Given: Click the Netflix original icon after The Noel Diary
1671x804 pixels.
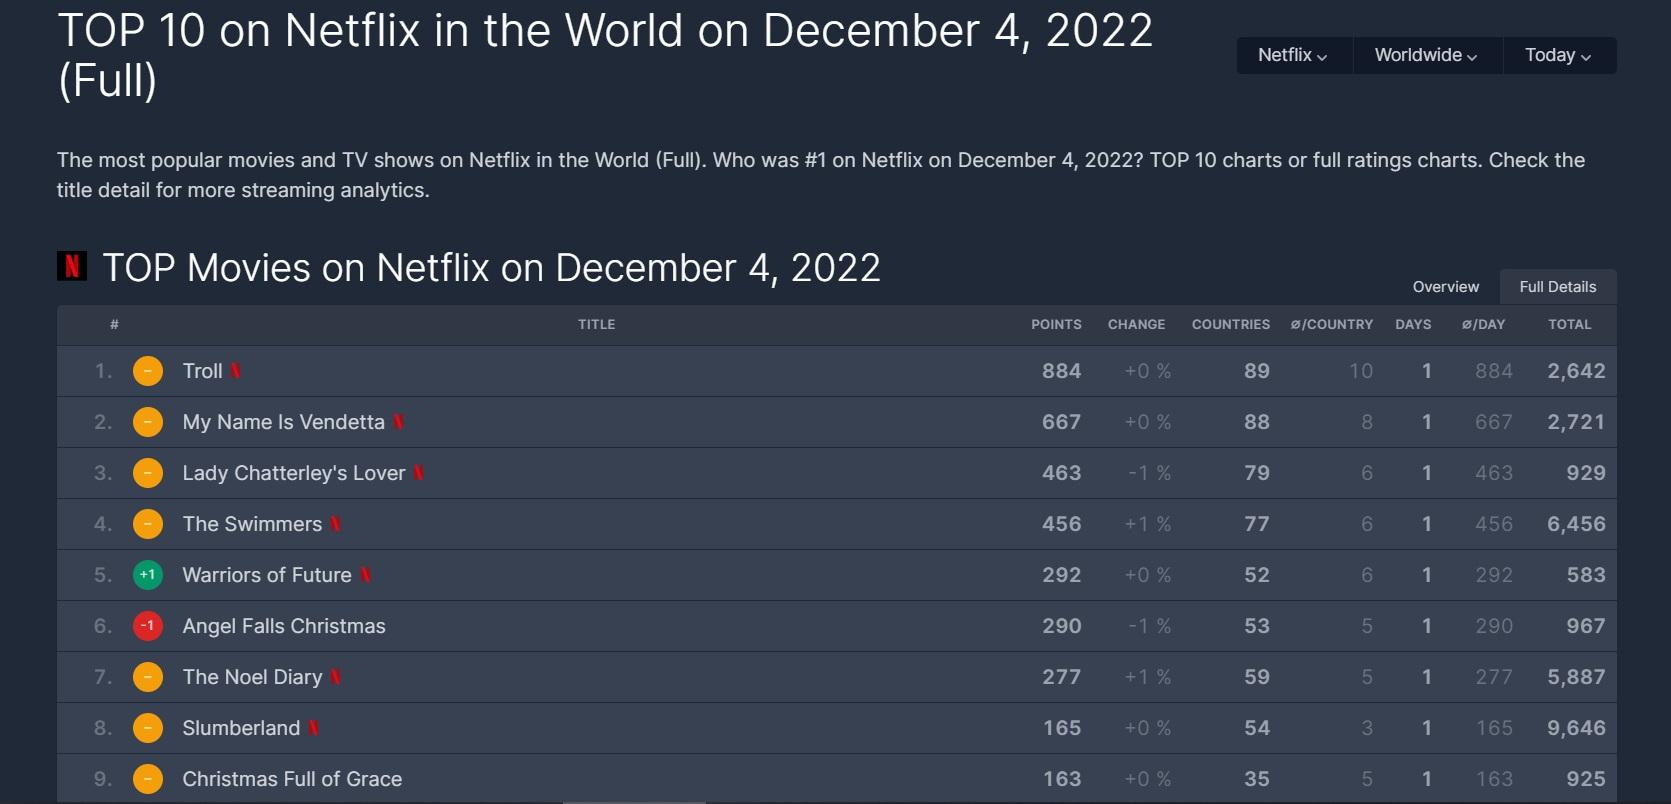Looking at the screenshot, I should [x=336, y=677].
